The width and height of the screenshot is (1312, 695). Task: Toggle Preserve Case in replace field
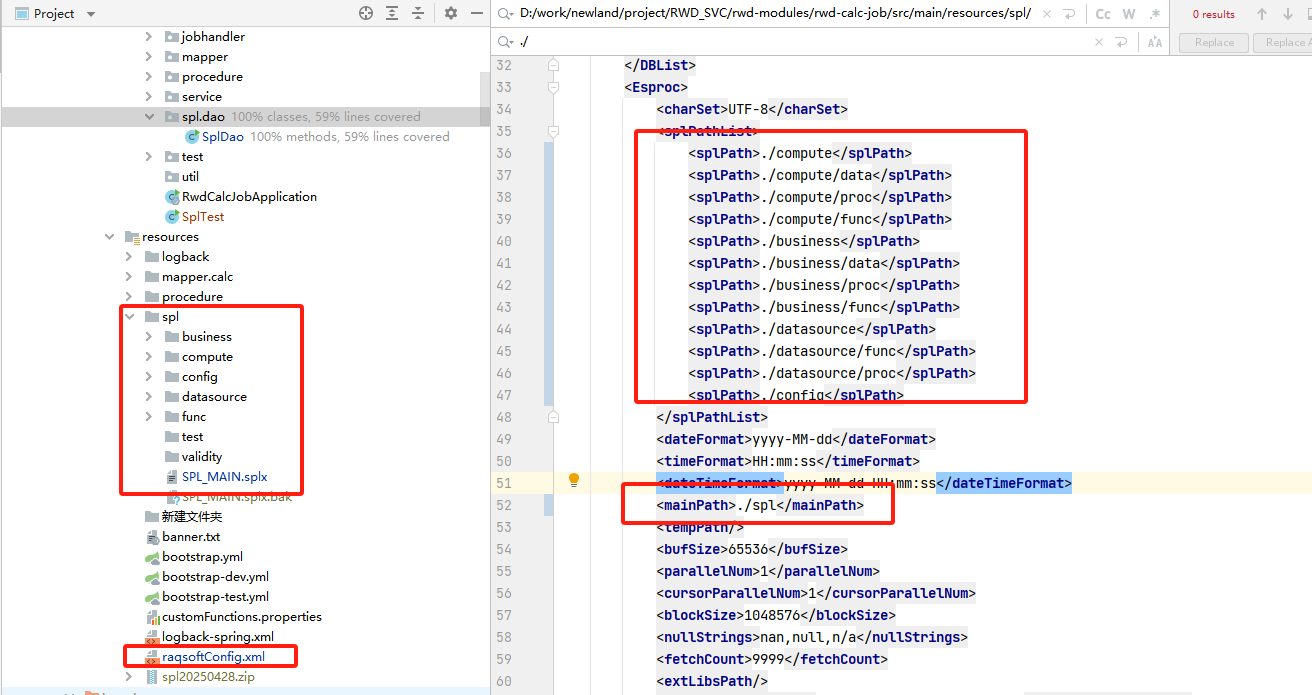tap(1154, 42)
